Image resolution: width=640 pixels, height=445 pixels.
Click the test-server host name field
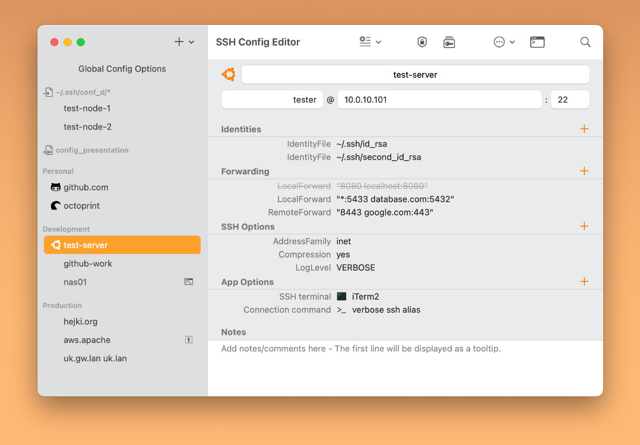(415, 75)
